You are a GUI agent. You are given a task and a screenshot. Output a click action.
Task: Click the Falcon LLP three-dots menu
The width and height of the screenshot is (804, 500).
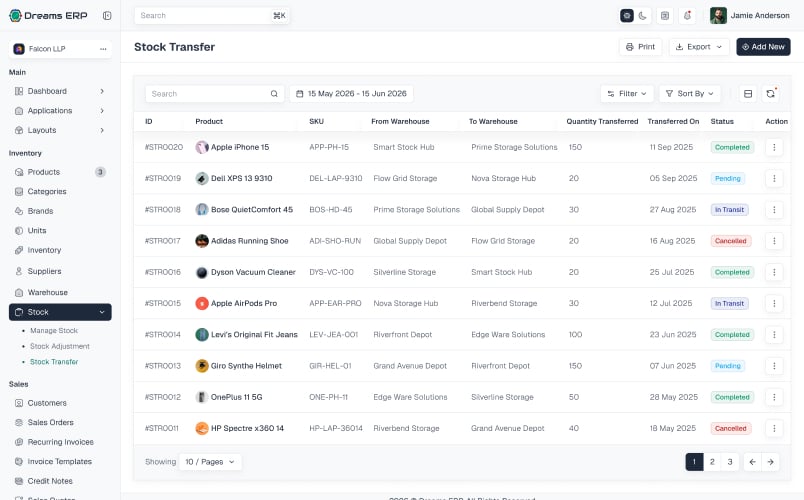coord(103,49)
